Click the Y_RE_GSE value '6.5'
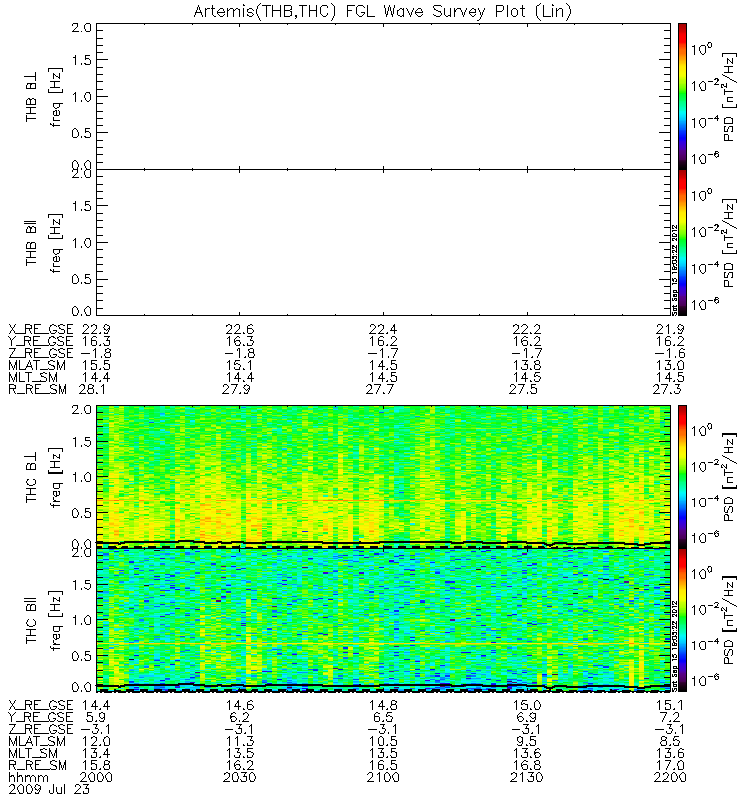Viewport: 750px width, 800px height. (383, 717)
